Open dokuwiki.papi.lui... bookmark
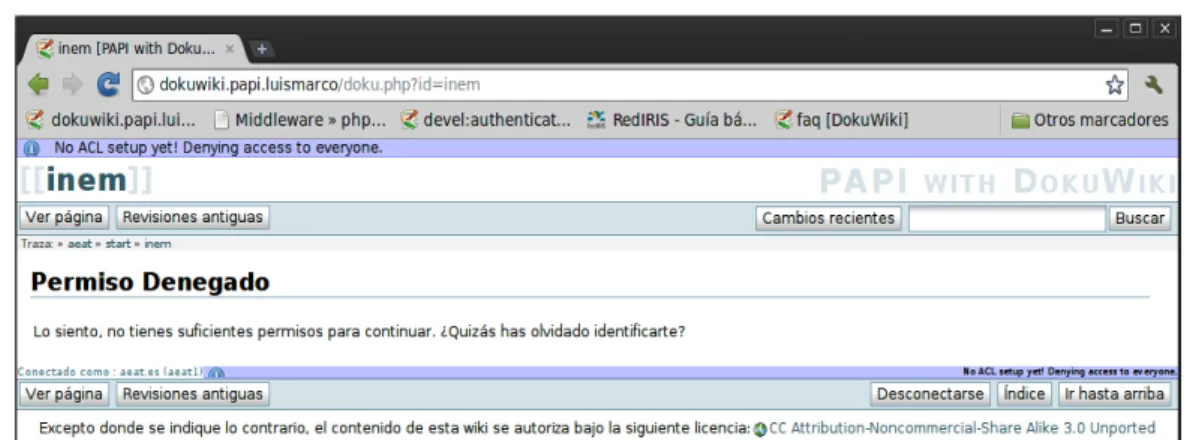Screen dimensions: 1190x440 (x=111, y=120)
